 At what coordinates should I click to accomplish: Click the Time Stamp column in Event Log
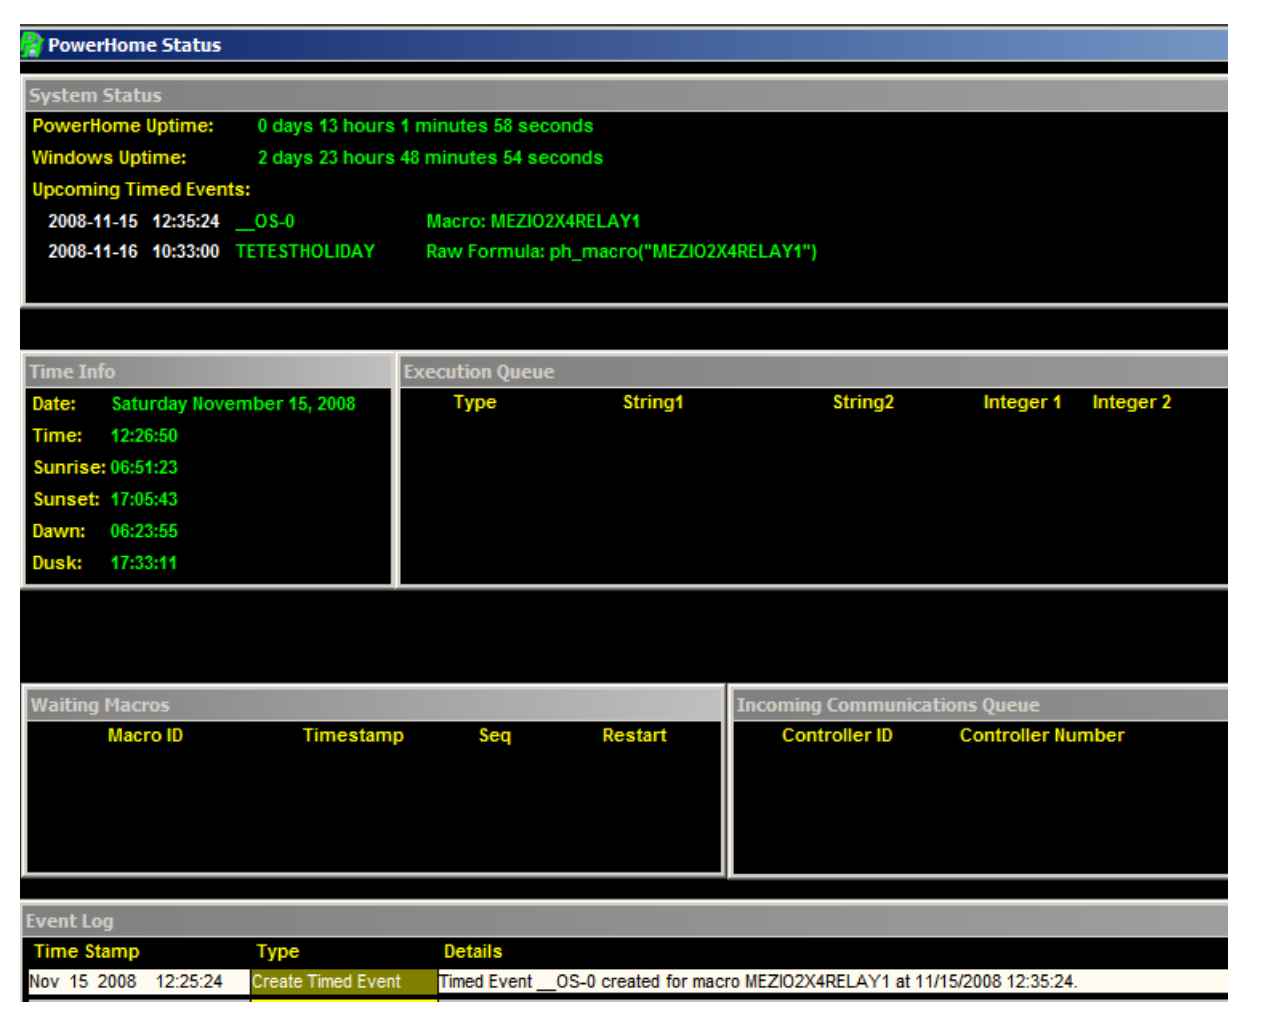pyautogui.click(x=87, y=952)
